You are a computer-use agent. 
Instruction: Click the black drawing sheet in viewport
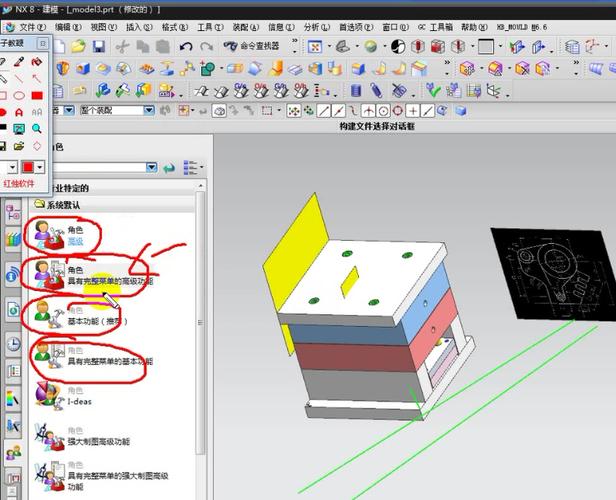555,274
